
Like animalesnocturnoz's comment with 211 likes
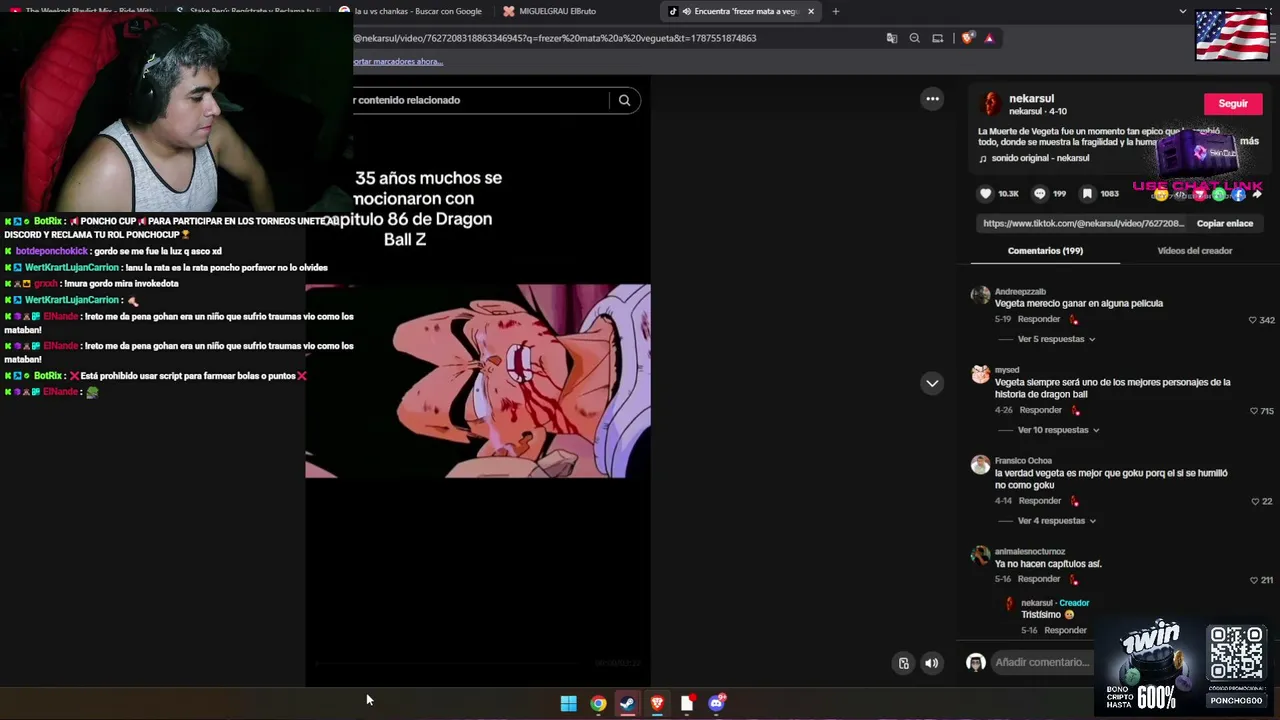tap(1253, 580)
